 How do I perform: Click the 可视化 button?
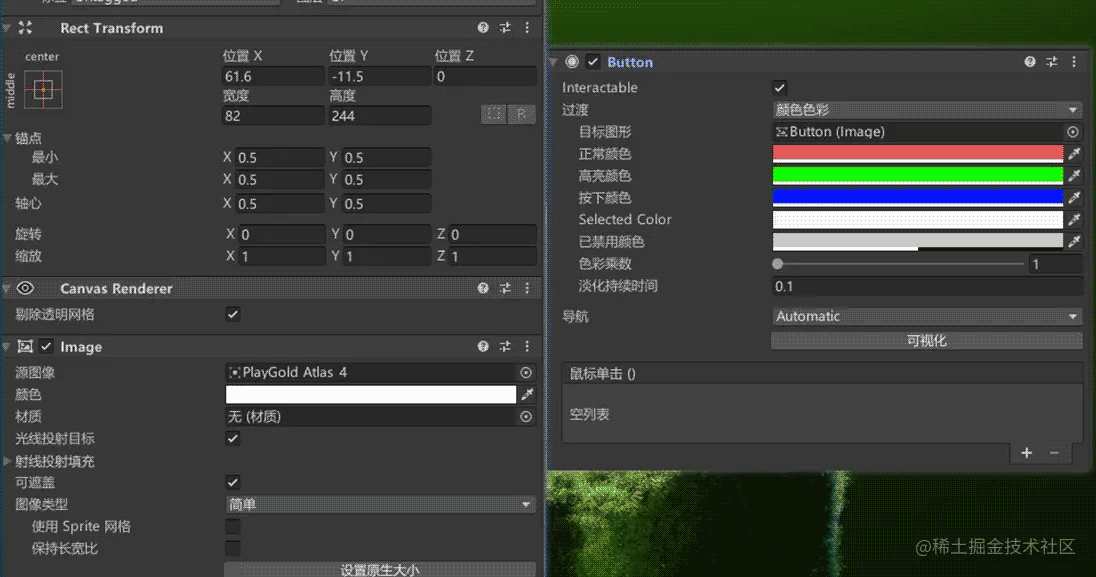(926, 340)
